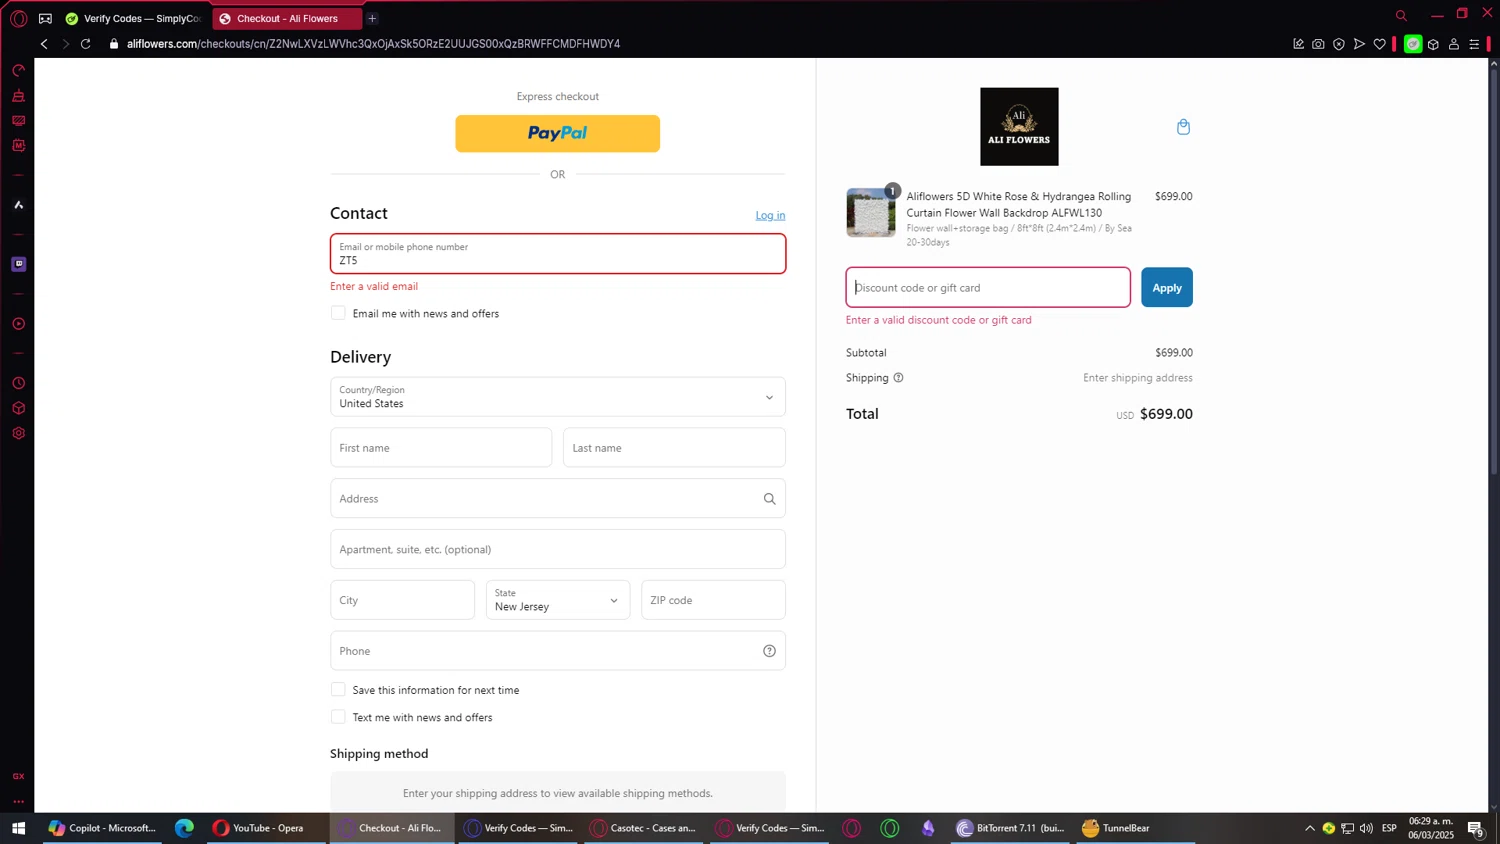Click the Ali Flowers store logo

1019,126
